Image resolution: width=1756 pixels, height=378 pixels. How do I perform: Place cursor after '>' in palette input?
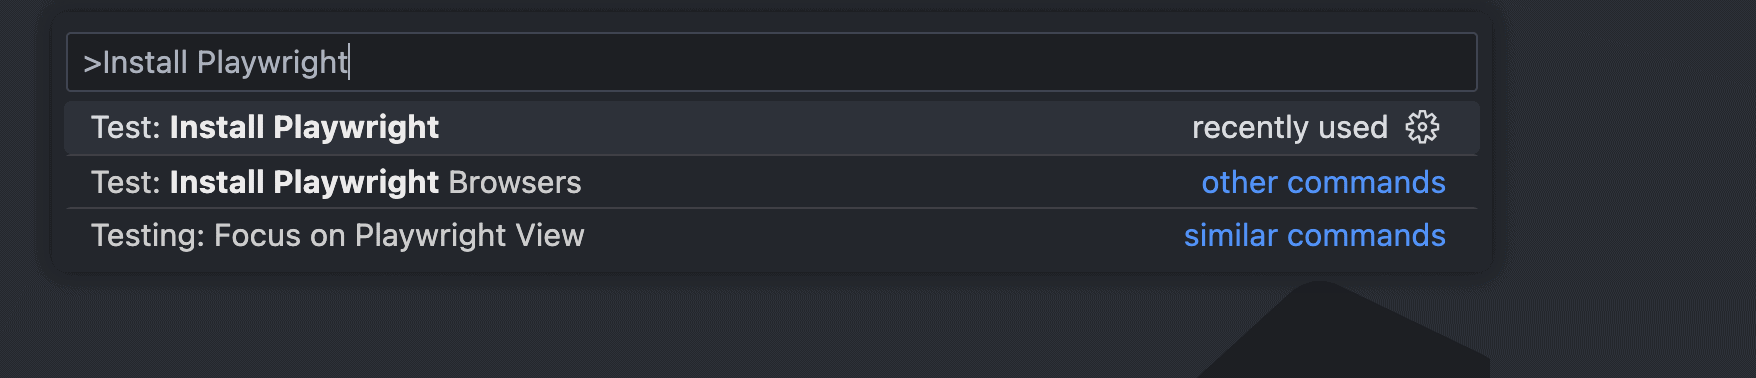tap(102, 62)
